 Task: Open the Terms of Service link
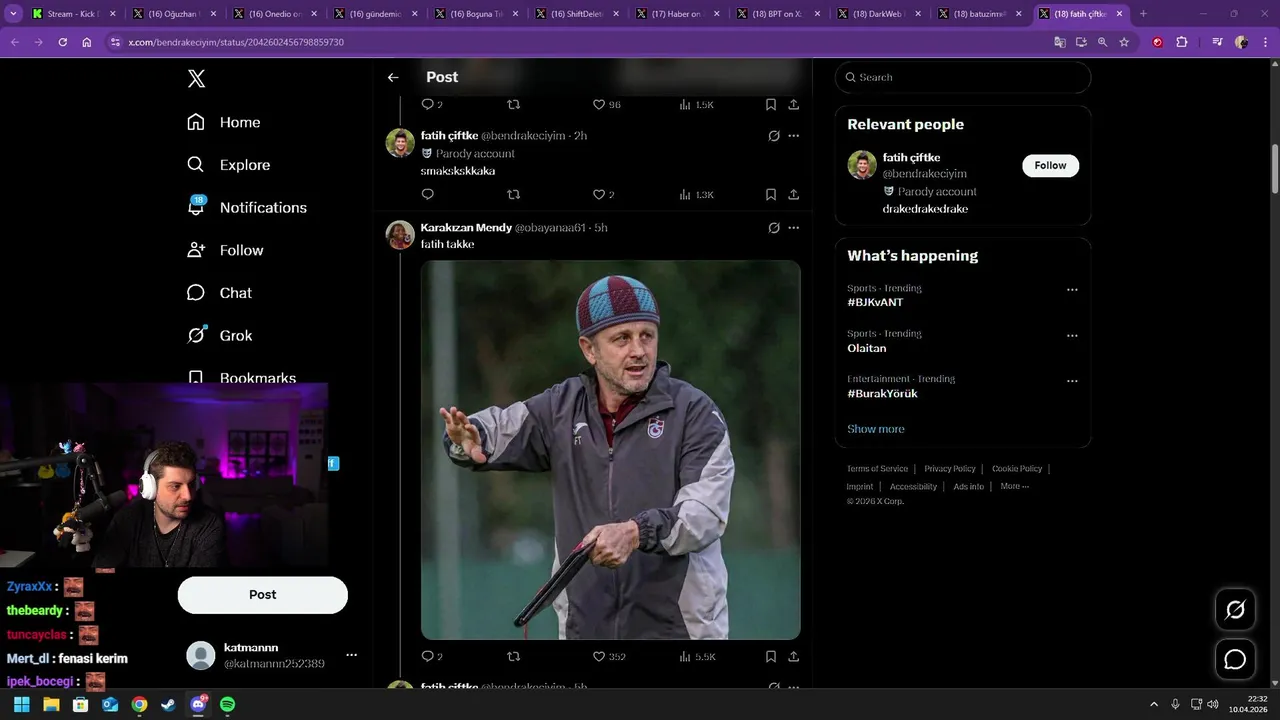pyautogui.click(x=877, y=468)
